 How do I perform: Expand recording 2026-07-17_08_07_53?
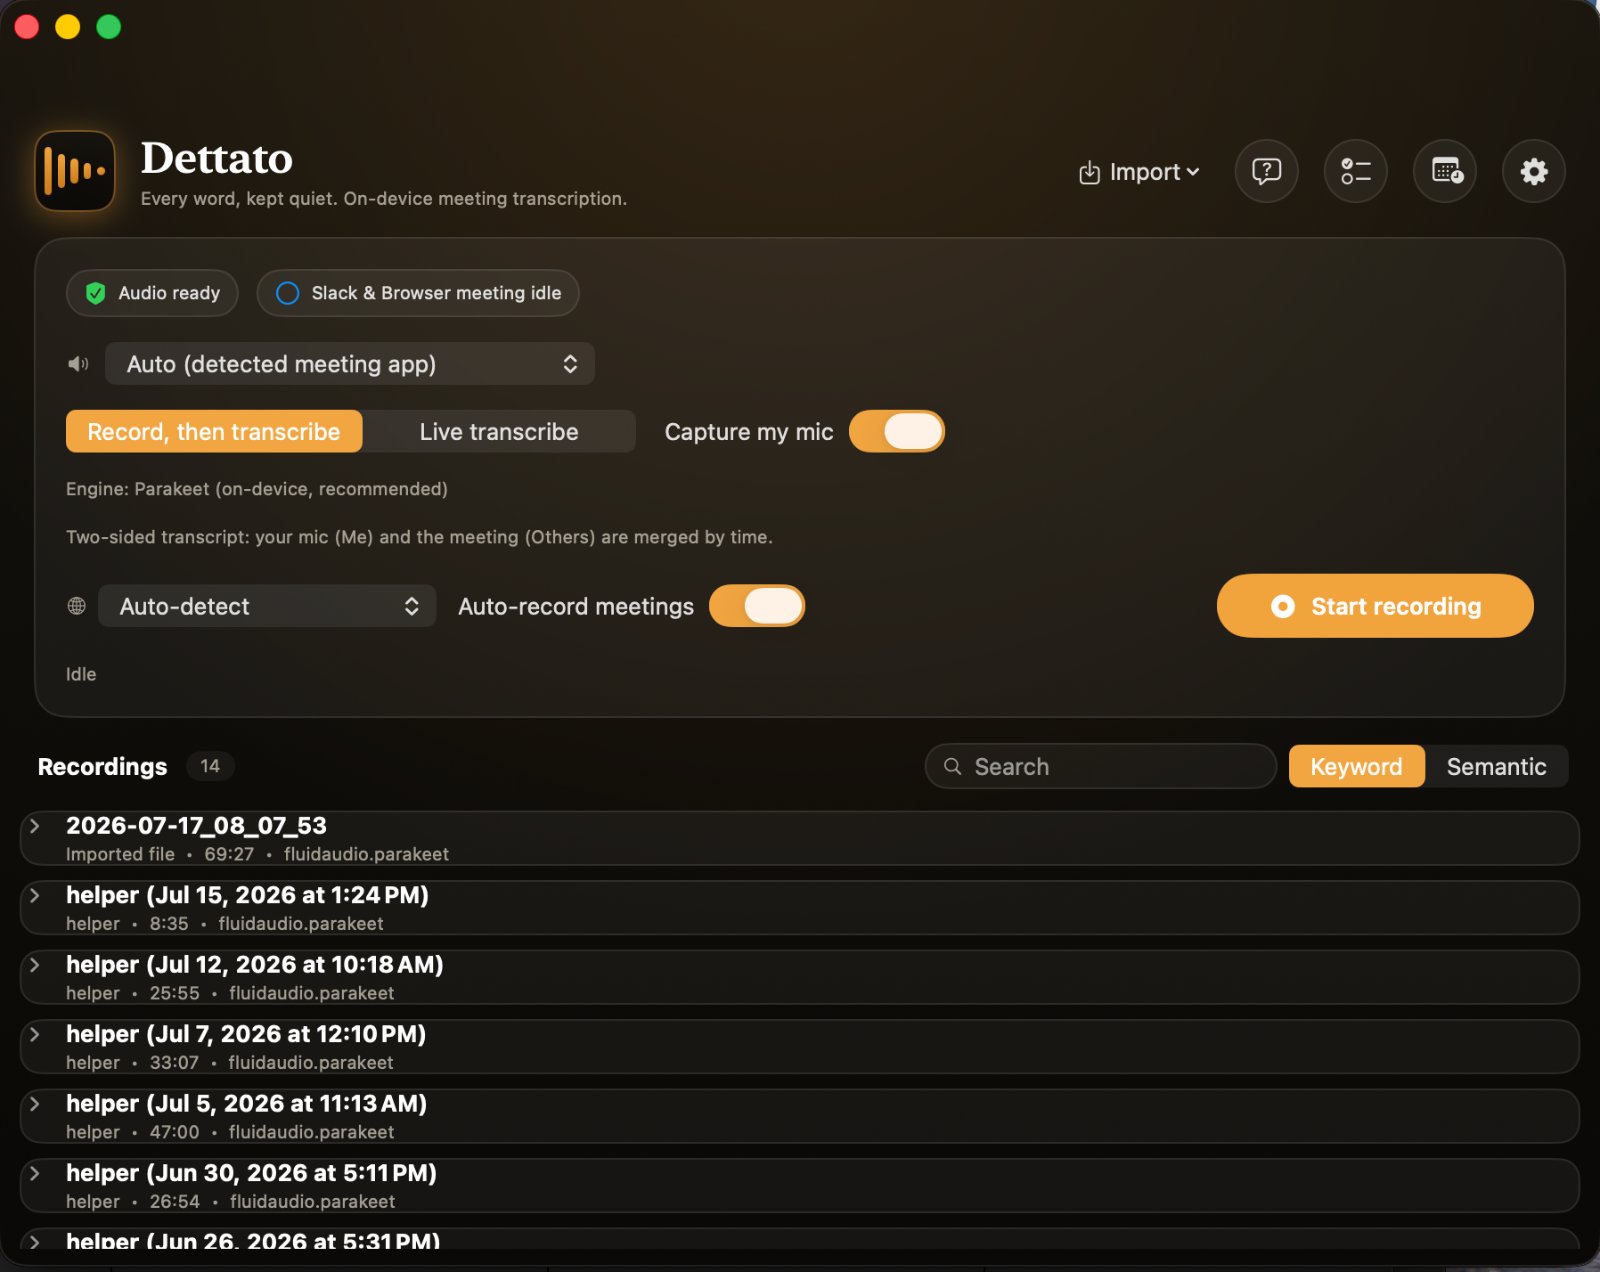[35, 826]
